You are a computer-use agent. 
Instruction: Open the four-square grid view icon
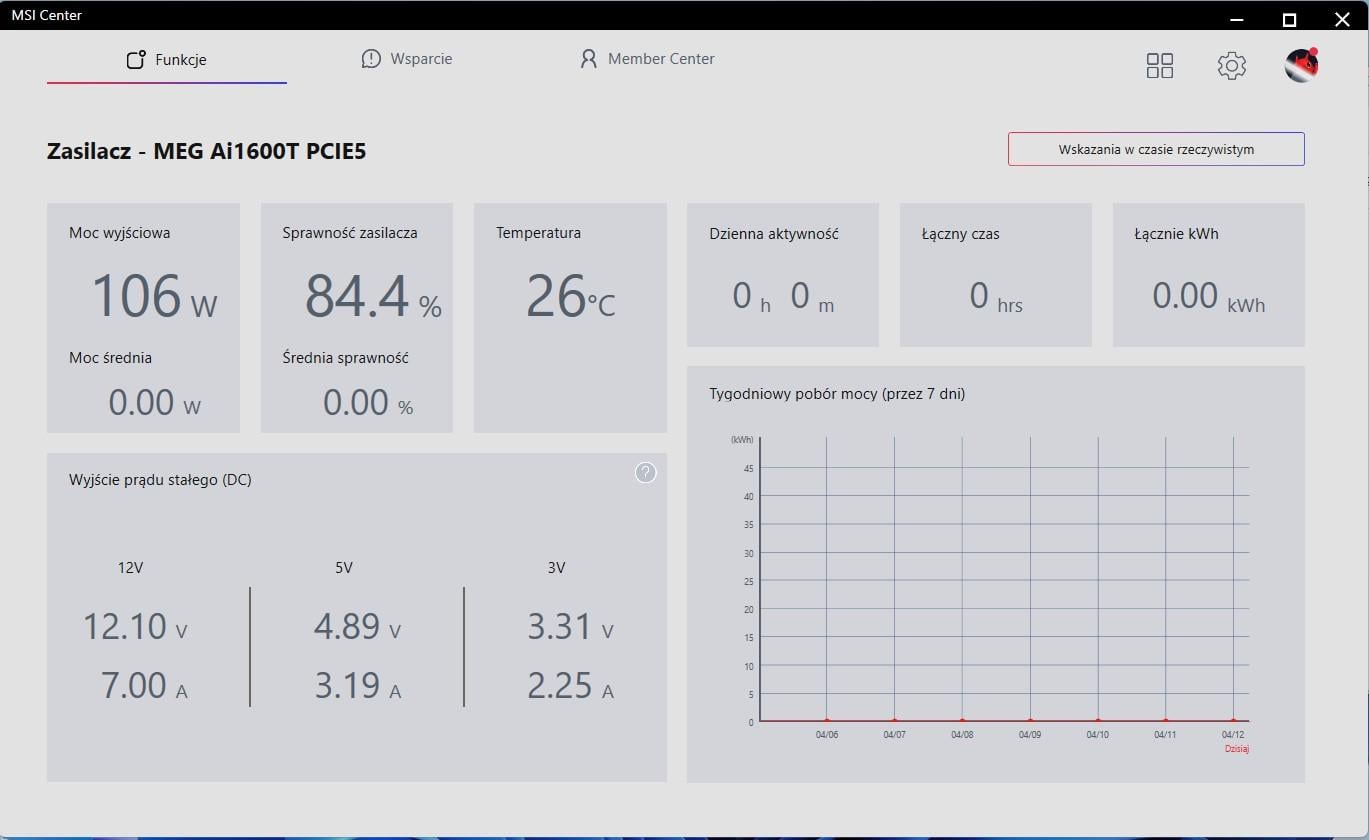pos(1160,66)
